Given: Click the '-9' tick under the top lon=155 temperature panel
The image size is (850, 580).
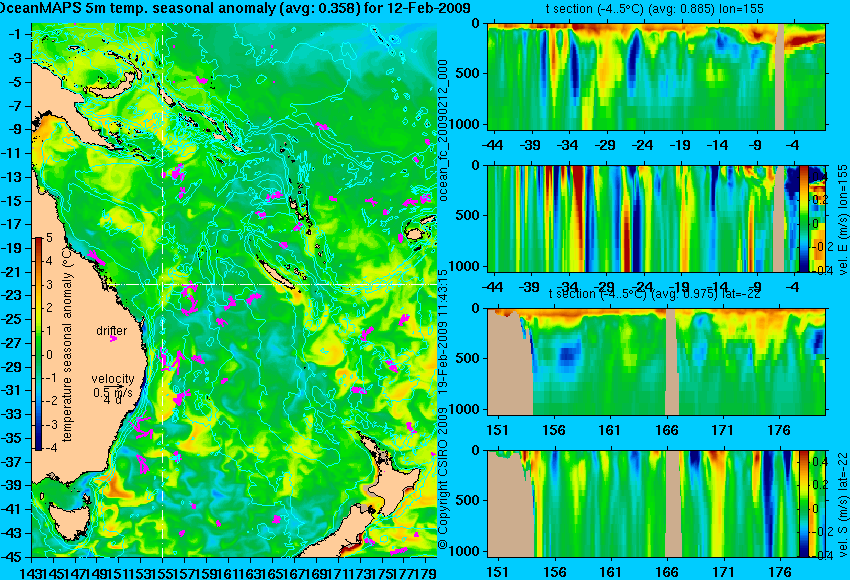Looking at the screenshot, I should point(756,145).
